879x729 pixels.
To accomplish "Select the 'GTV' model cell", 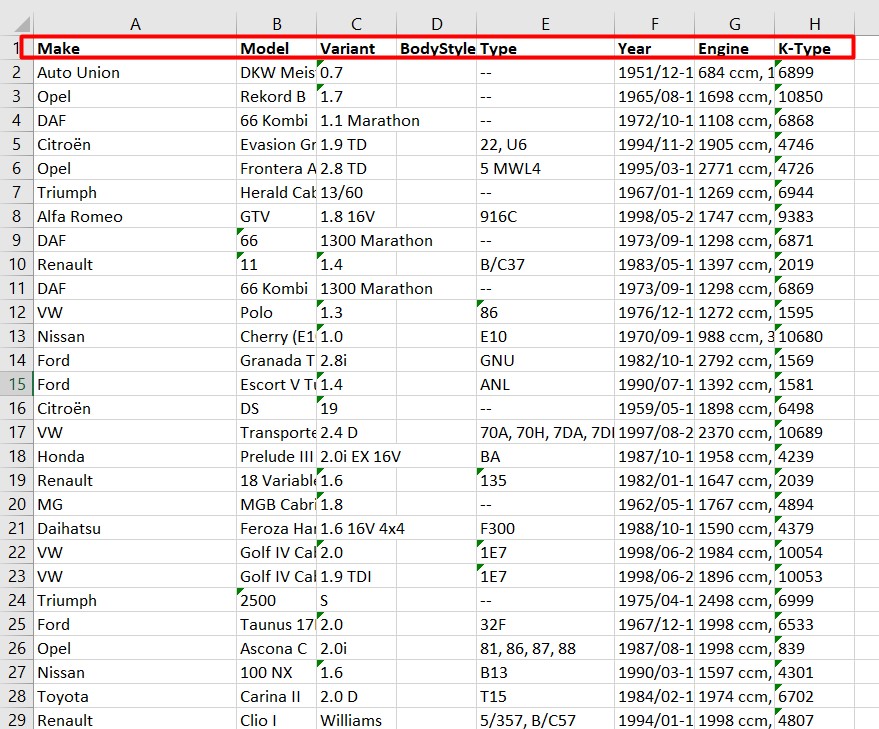I will pyautogui.click(x=276, y=216).
